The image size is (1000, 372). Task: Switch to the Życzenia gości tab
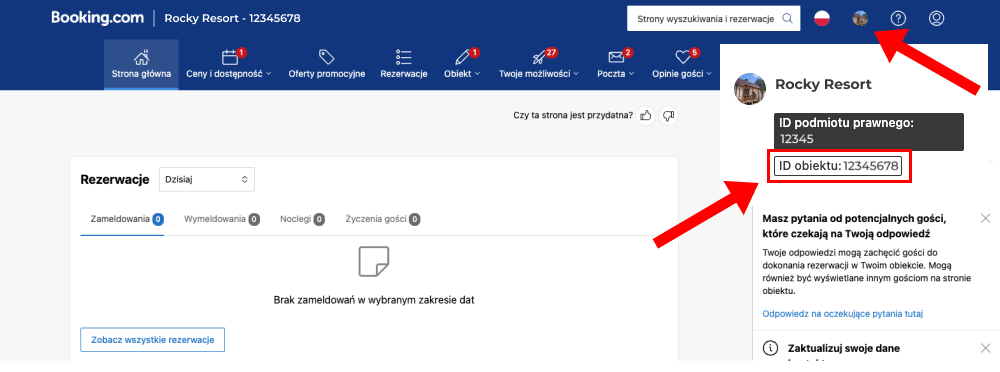pos(383,219)
